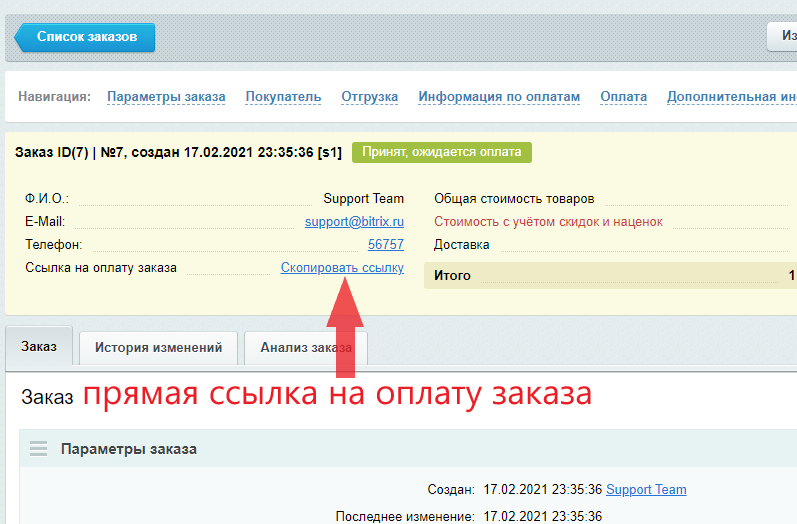Go back via Список заказов button
The height and width of the screenshot is (524, 797).
click(85, 37)
